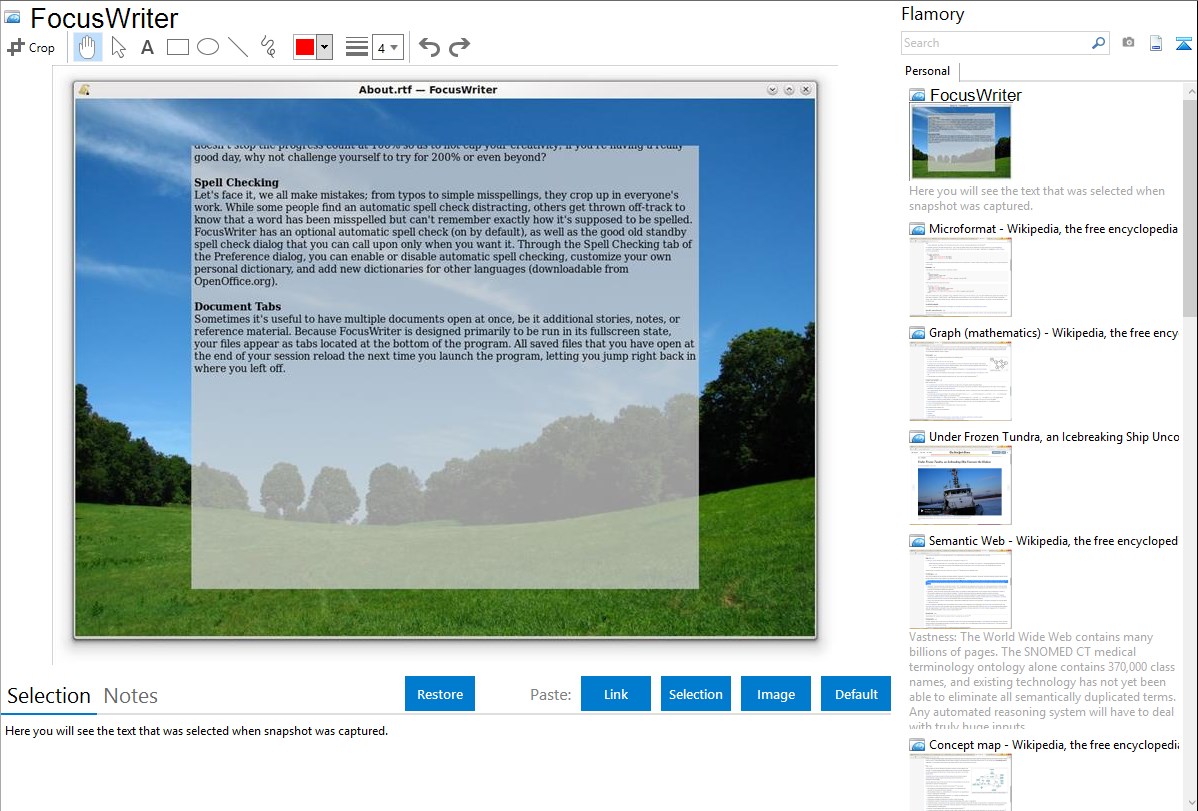Paste as Link
Screen dimensions: 1198x811
tap(616, 694)
